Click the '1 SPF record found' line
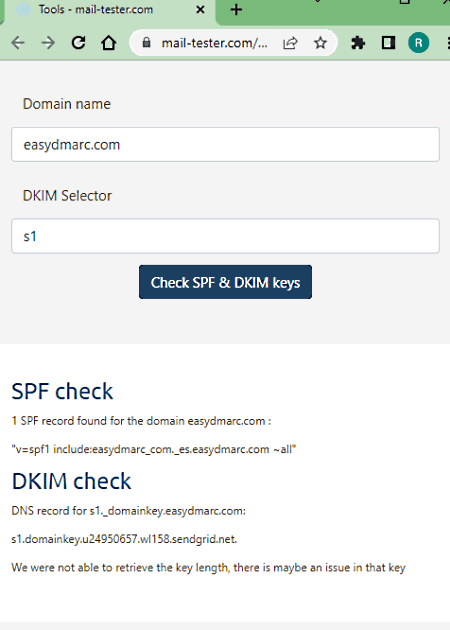The image size is (450, 630). (x=141, y=421)
